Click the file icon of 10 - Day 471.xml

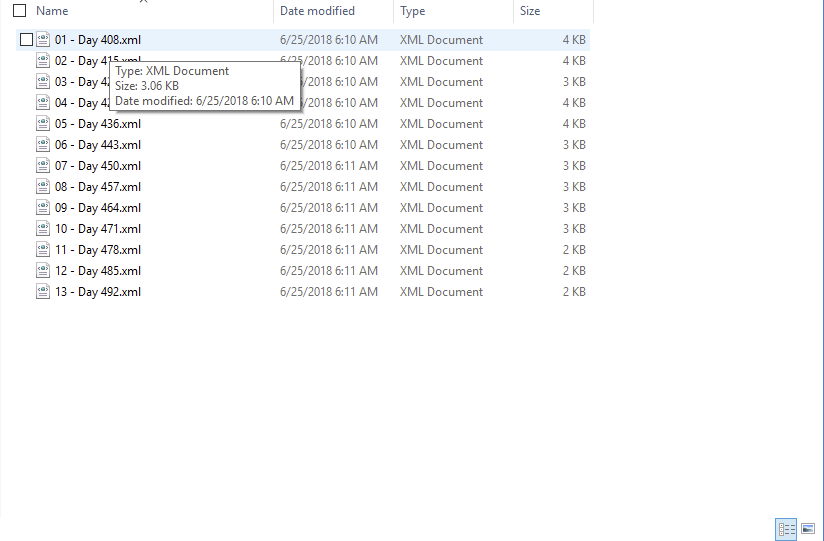pyautogui.click(x=43, y=229)
